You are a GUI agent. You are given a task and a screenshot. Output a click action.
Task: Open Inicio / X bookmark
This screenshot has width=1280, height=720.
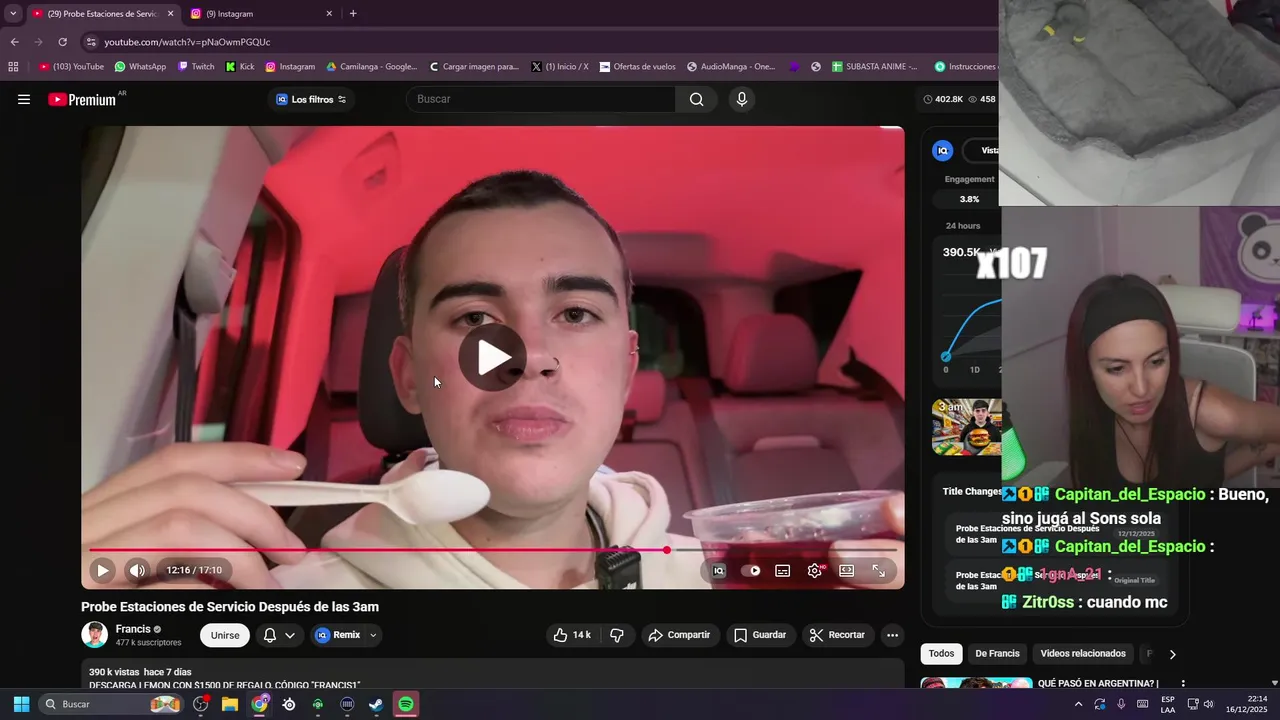[560, 67]
